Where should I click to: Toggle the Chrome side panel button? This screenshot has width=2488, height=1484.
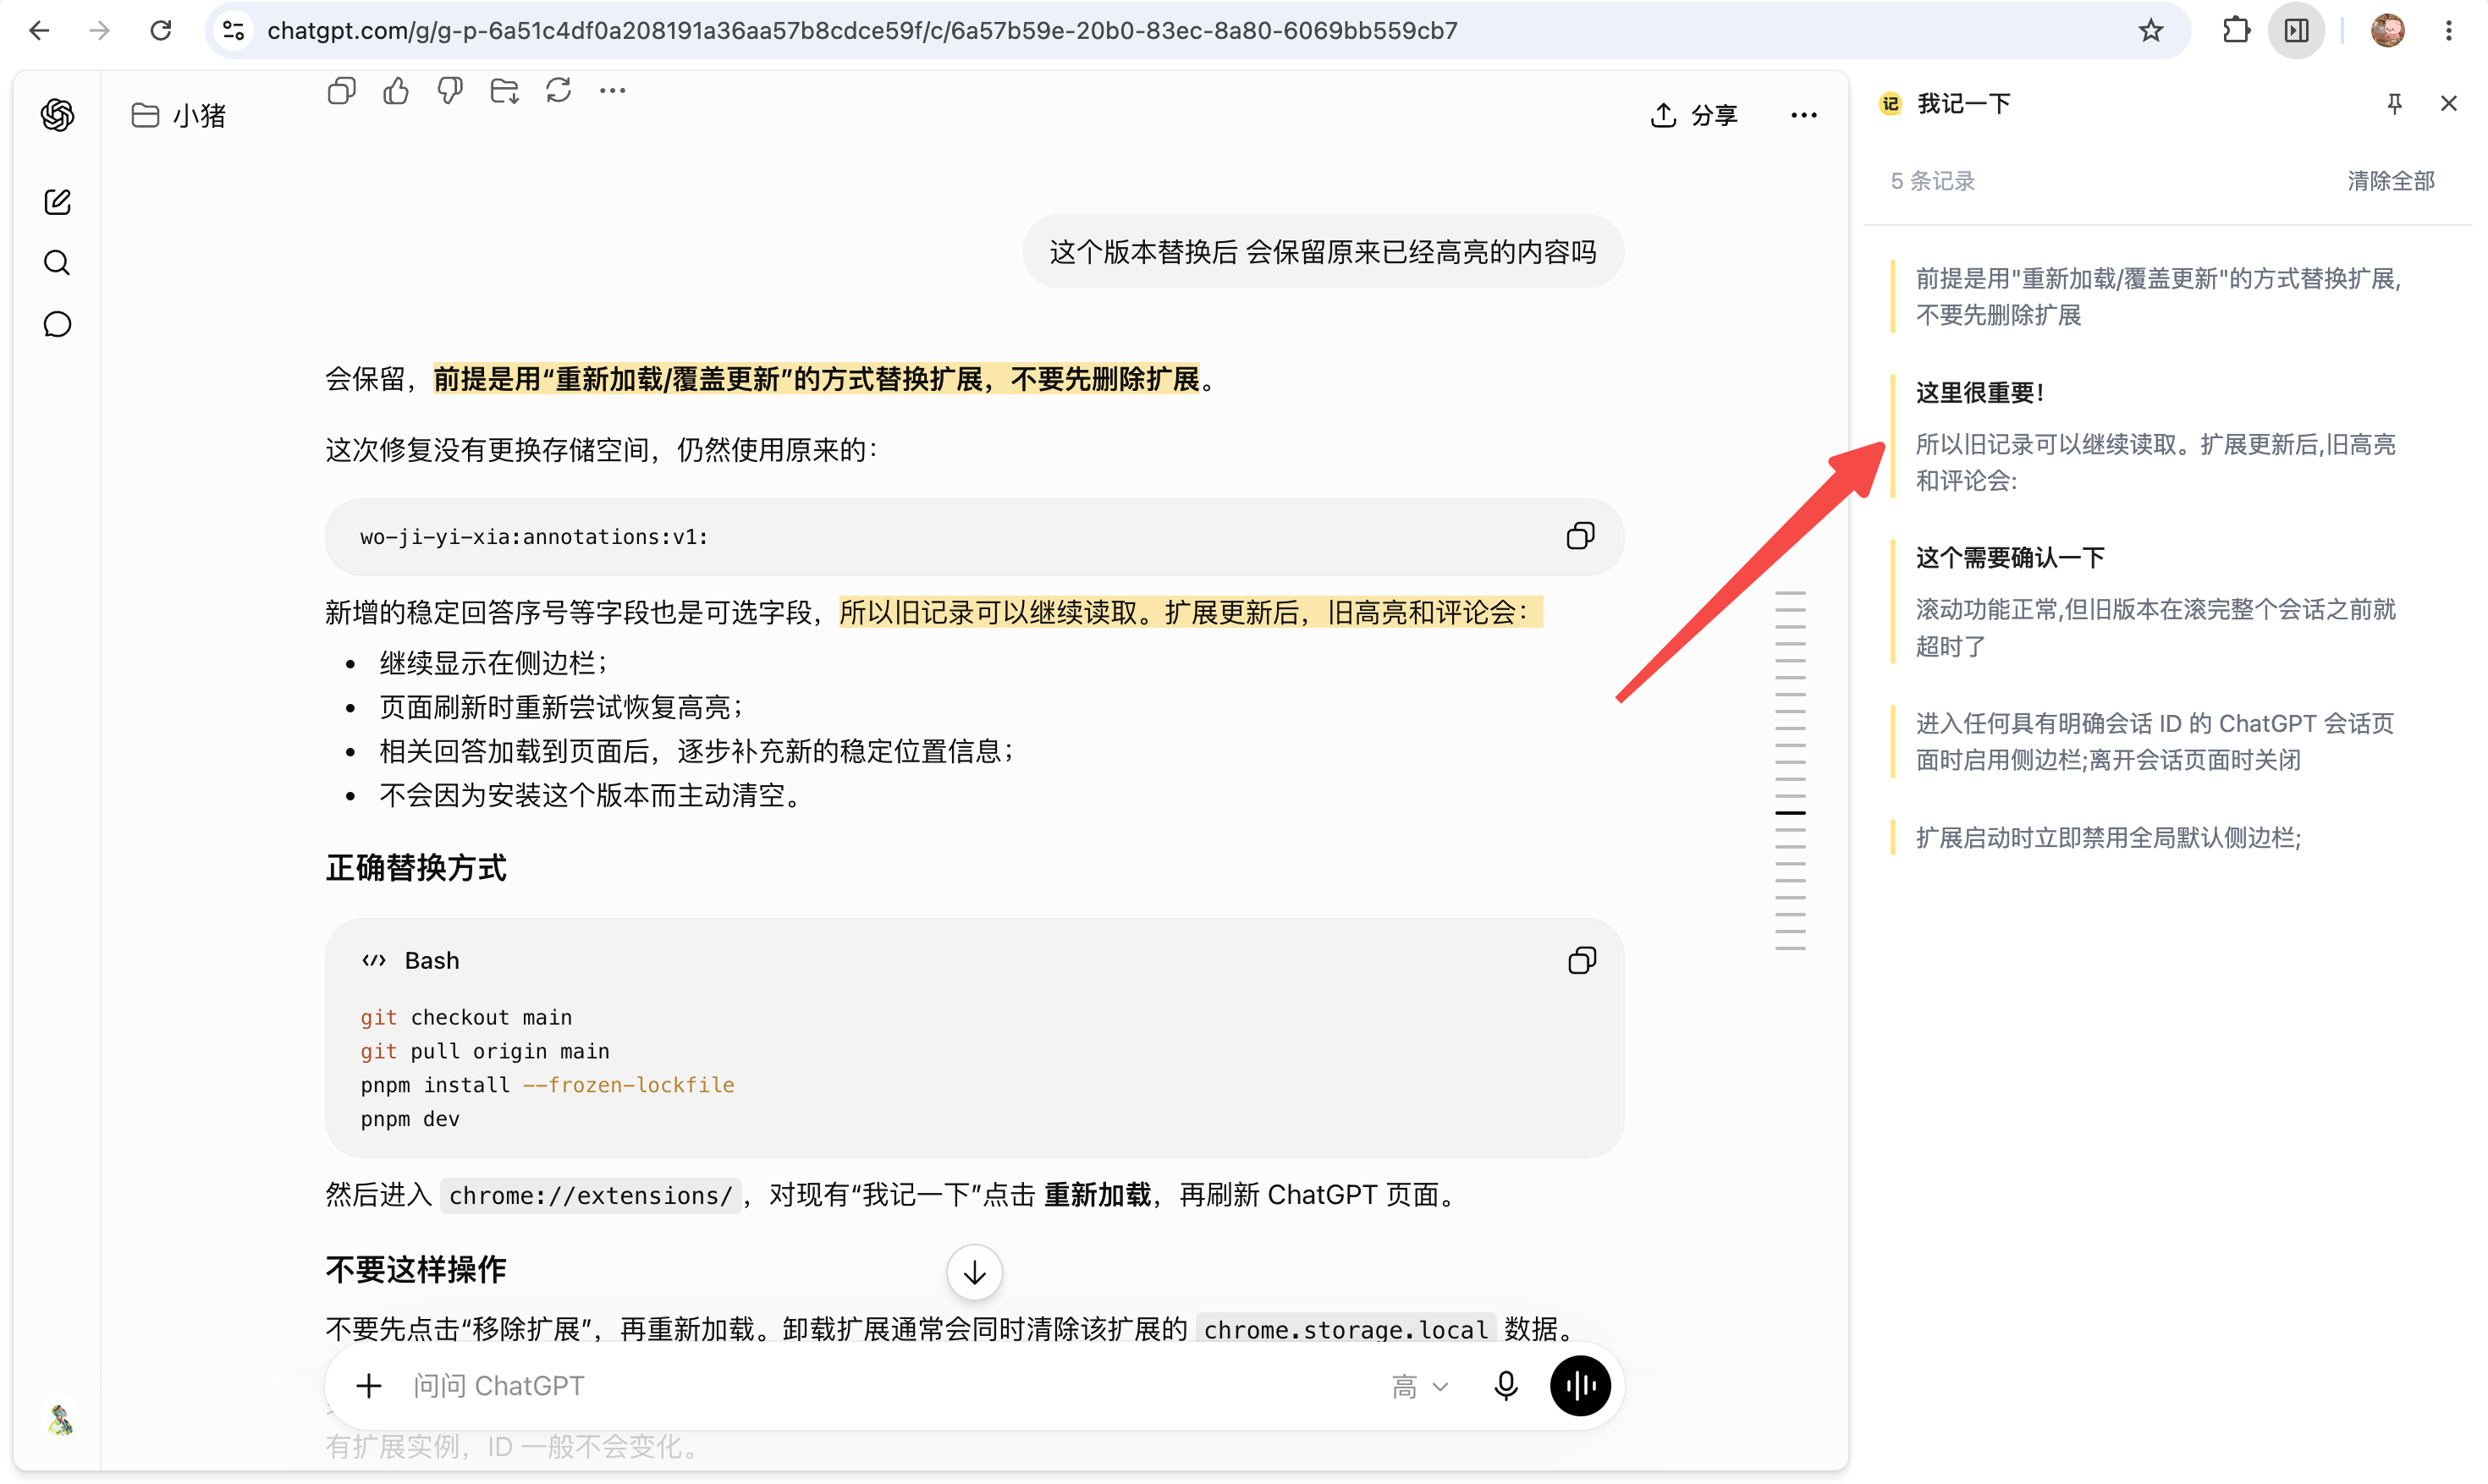click(2297, 31)
